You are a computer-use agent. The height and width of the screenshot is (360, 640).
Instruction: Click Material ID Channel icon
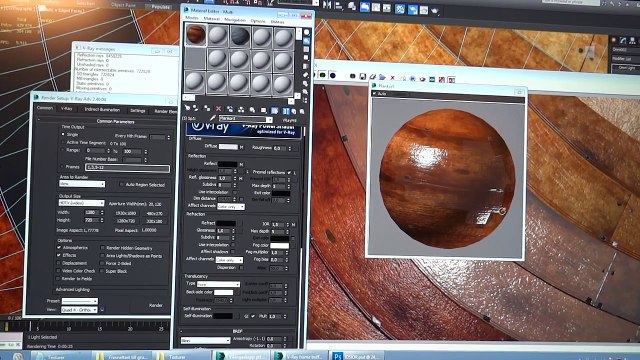[264, 110]
